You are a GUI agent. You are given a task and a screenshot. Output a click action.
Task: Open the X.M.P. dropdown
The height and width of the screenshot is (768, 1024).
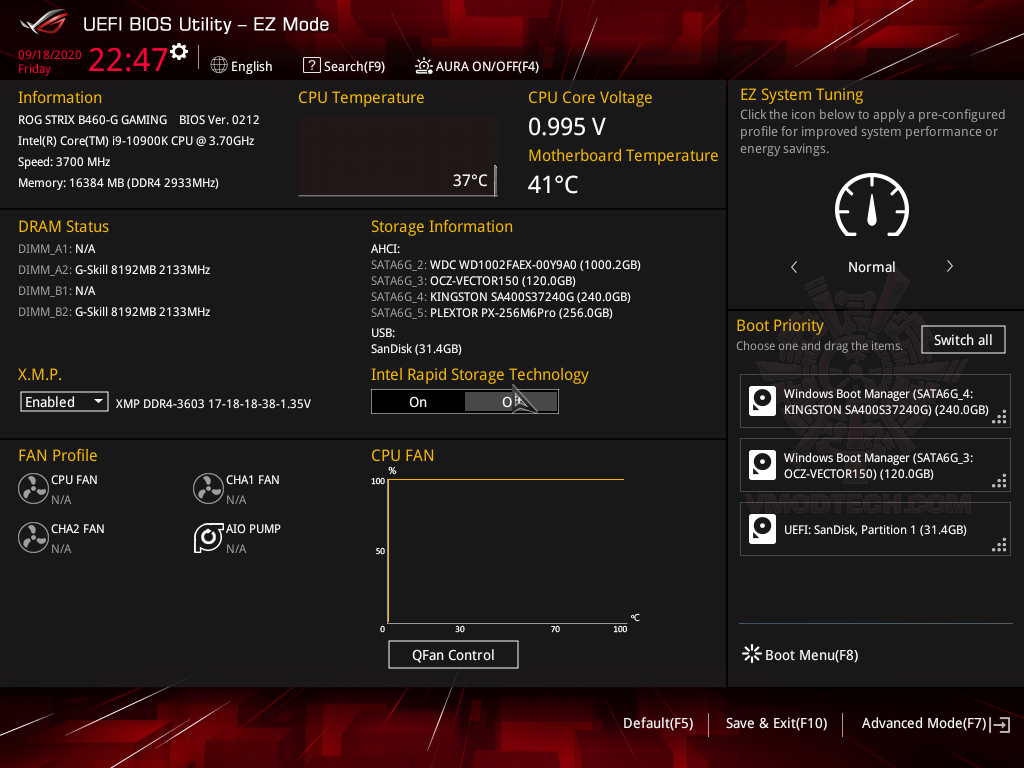point(64,401)
